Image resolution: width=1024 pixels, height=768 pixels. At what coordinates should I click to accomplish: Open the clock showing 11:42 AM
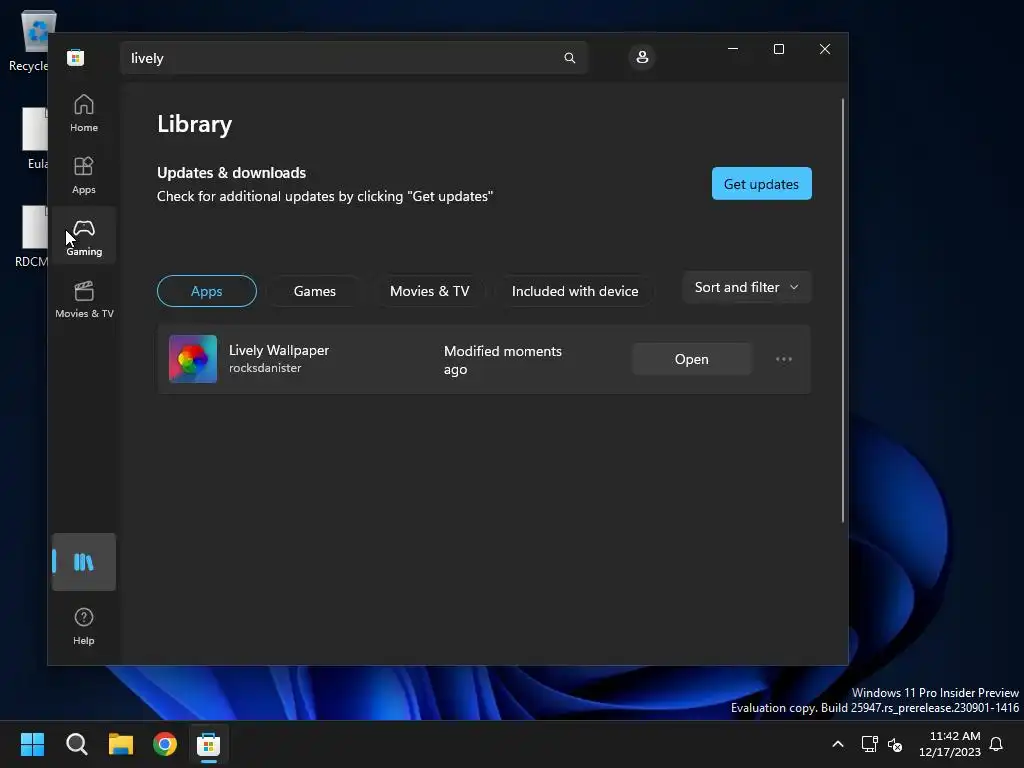click(x=950, y=744)
